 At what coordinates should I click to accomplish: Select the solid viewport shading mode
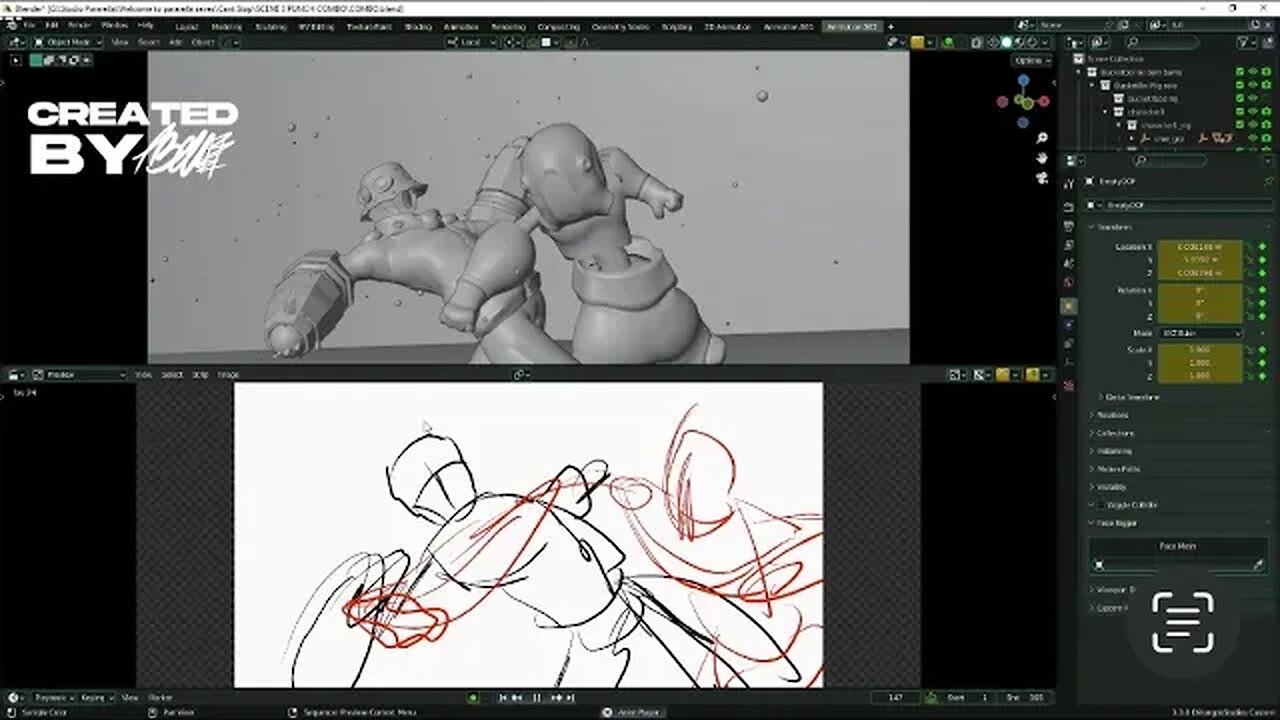(1006, 43)
